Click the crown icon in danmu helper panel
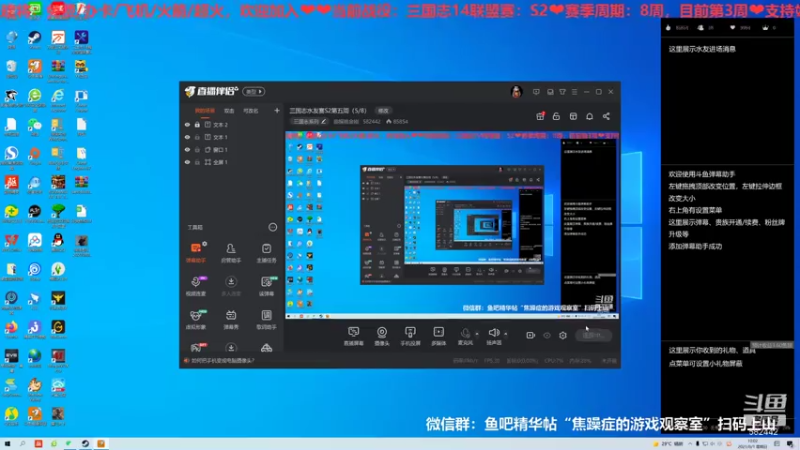800x450 pixels. click(765, 28)
